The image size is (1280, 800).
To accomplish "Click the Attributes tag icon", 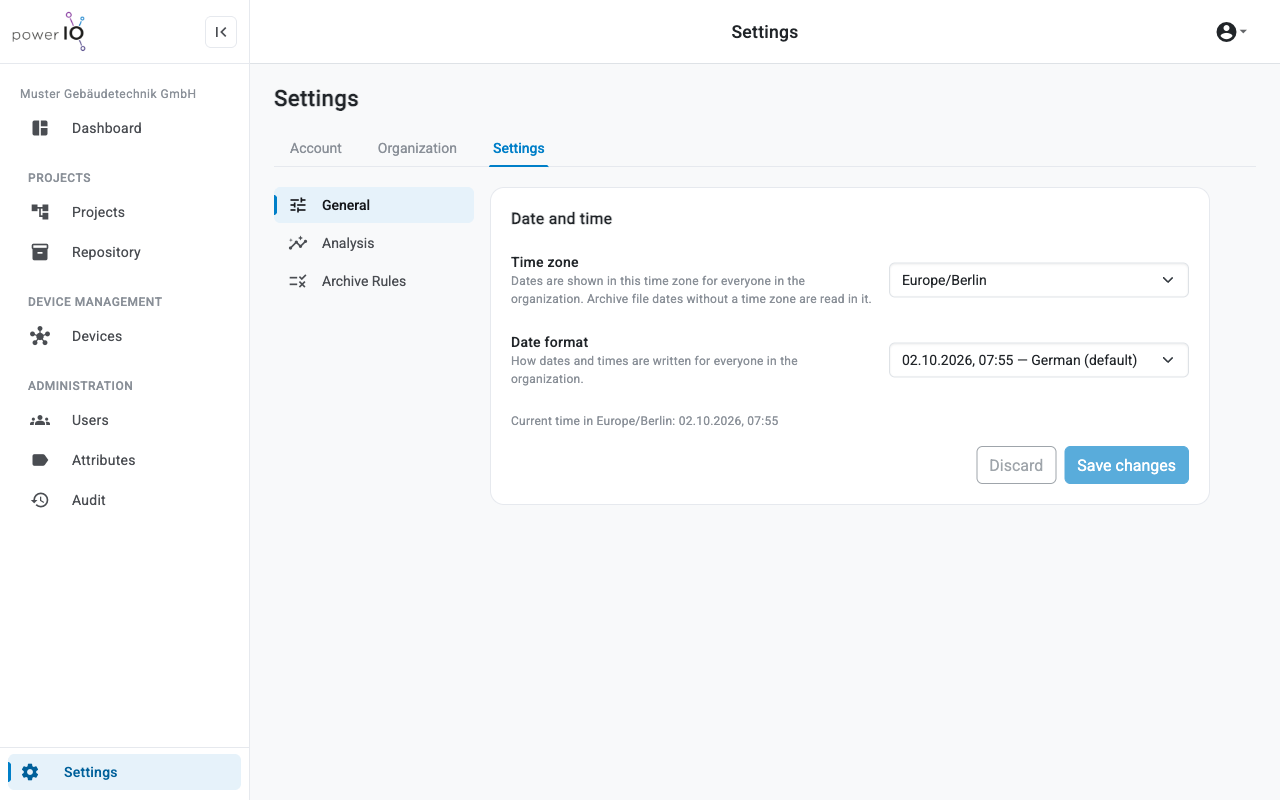I will point(40,460).
